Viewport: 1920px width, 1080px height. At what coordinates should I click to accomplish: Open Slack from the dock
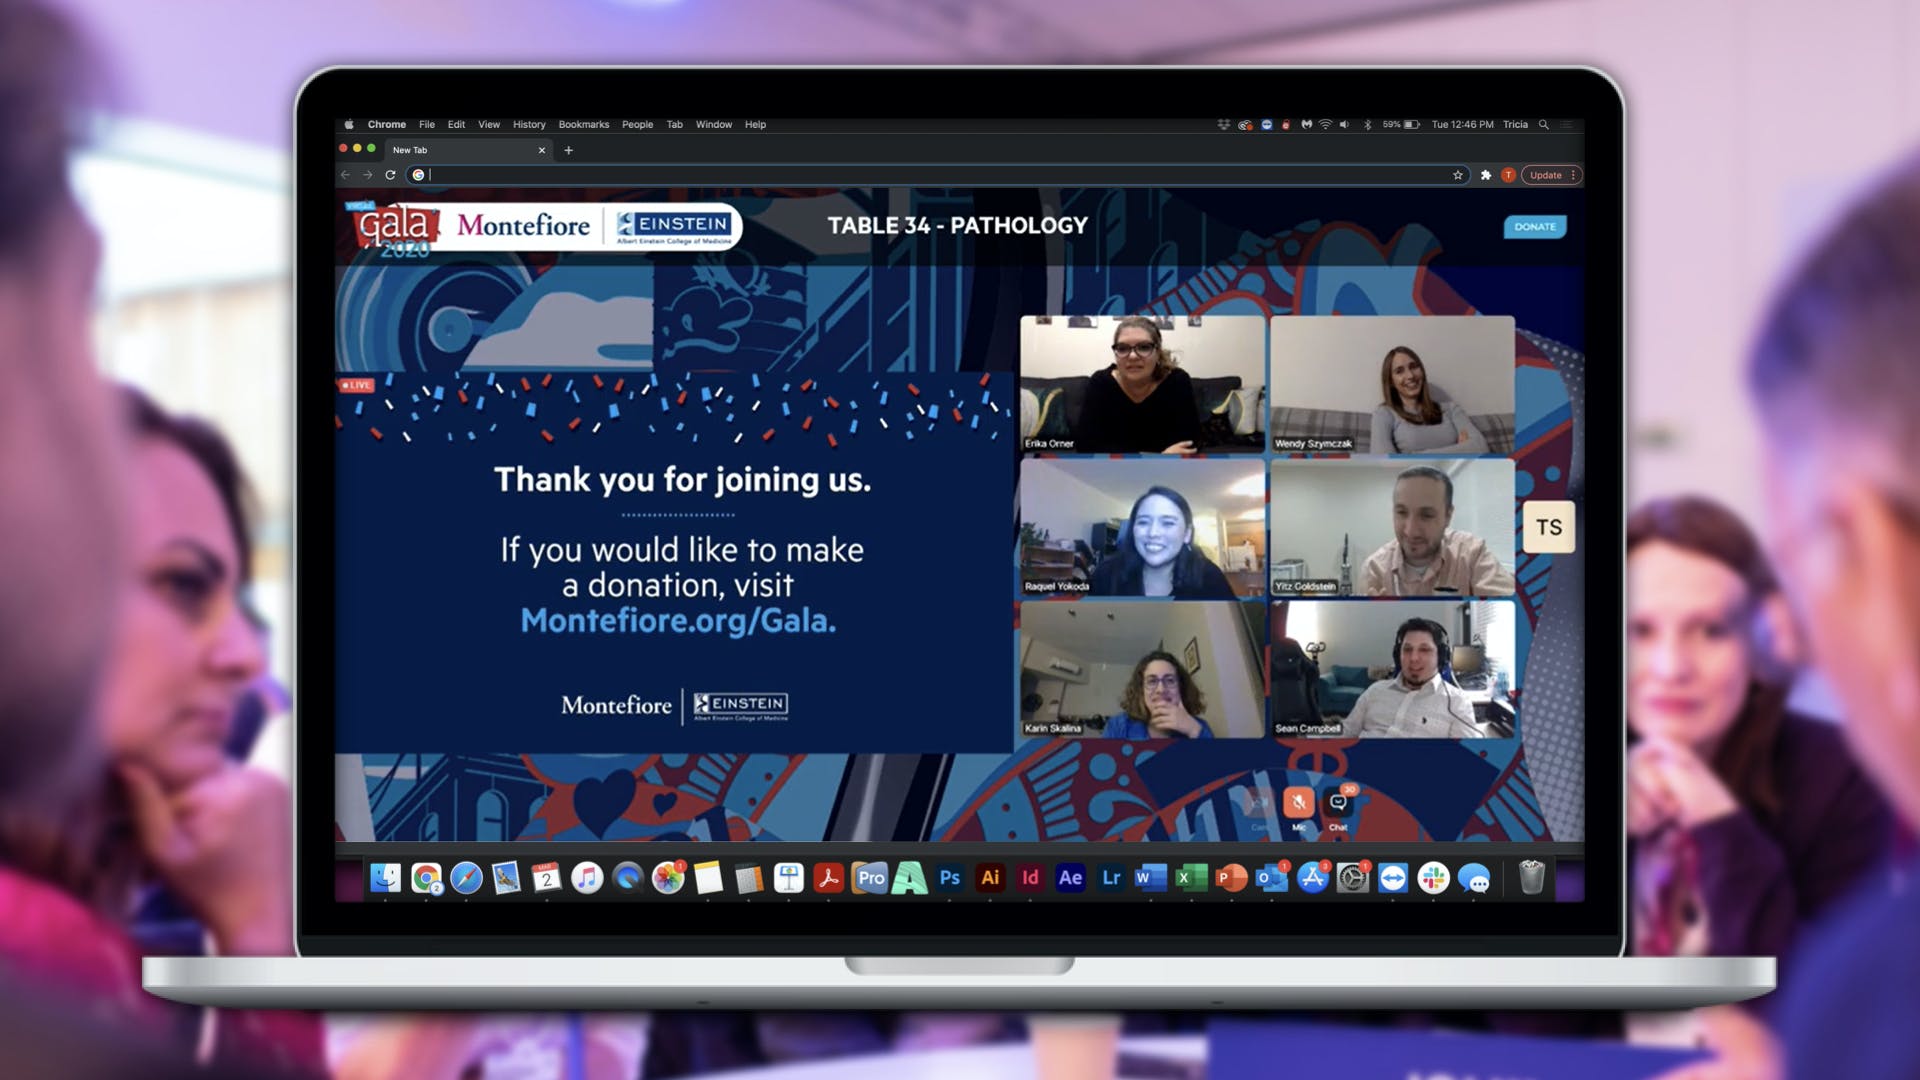pos(1433,878)
